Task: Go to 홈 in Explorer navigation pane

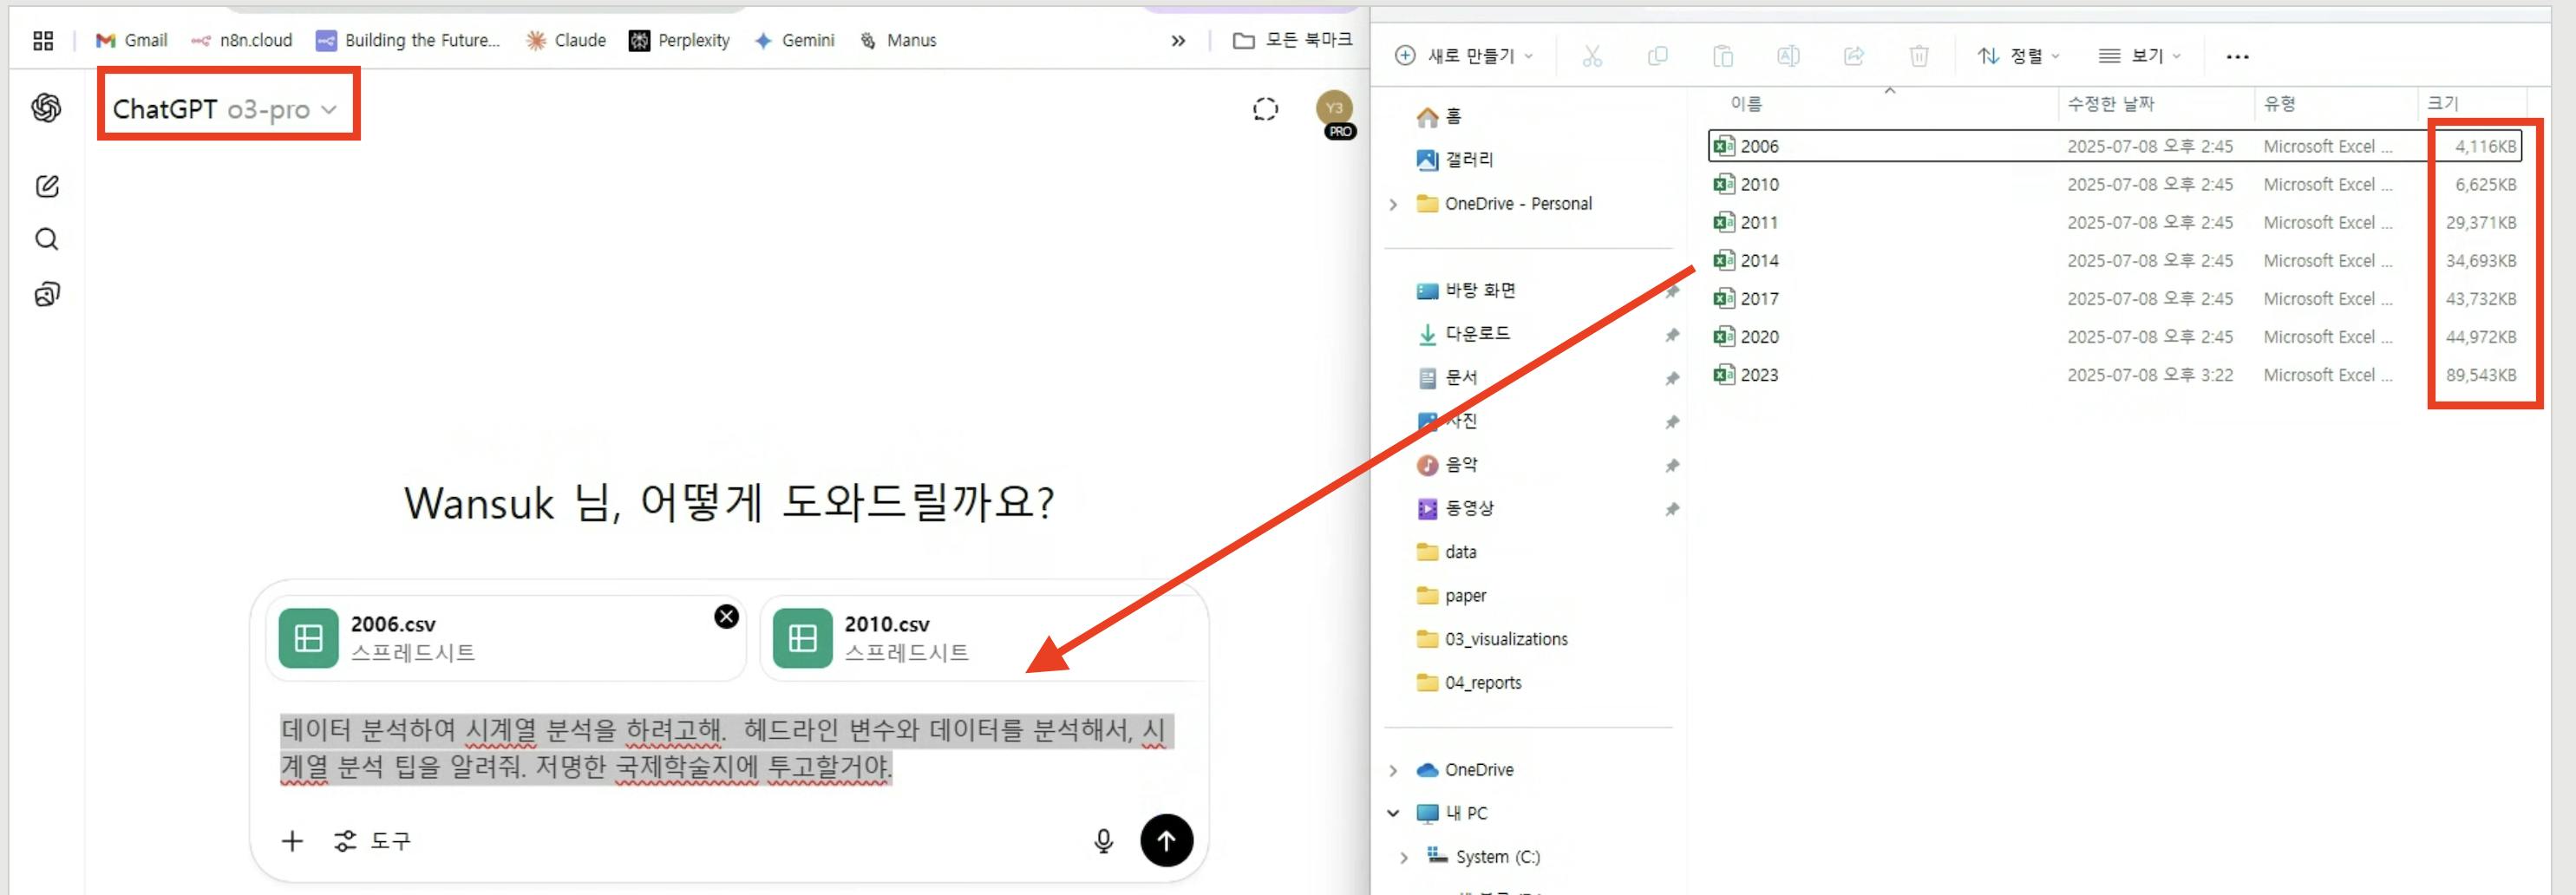Action: click(x=1439, y=116)
